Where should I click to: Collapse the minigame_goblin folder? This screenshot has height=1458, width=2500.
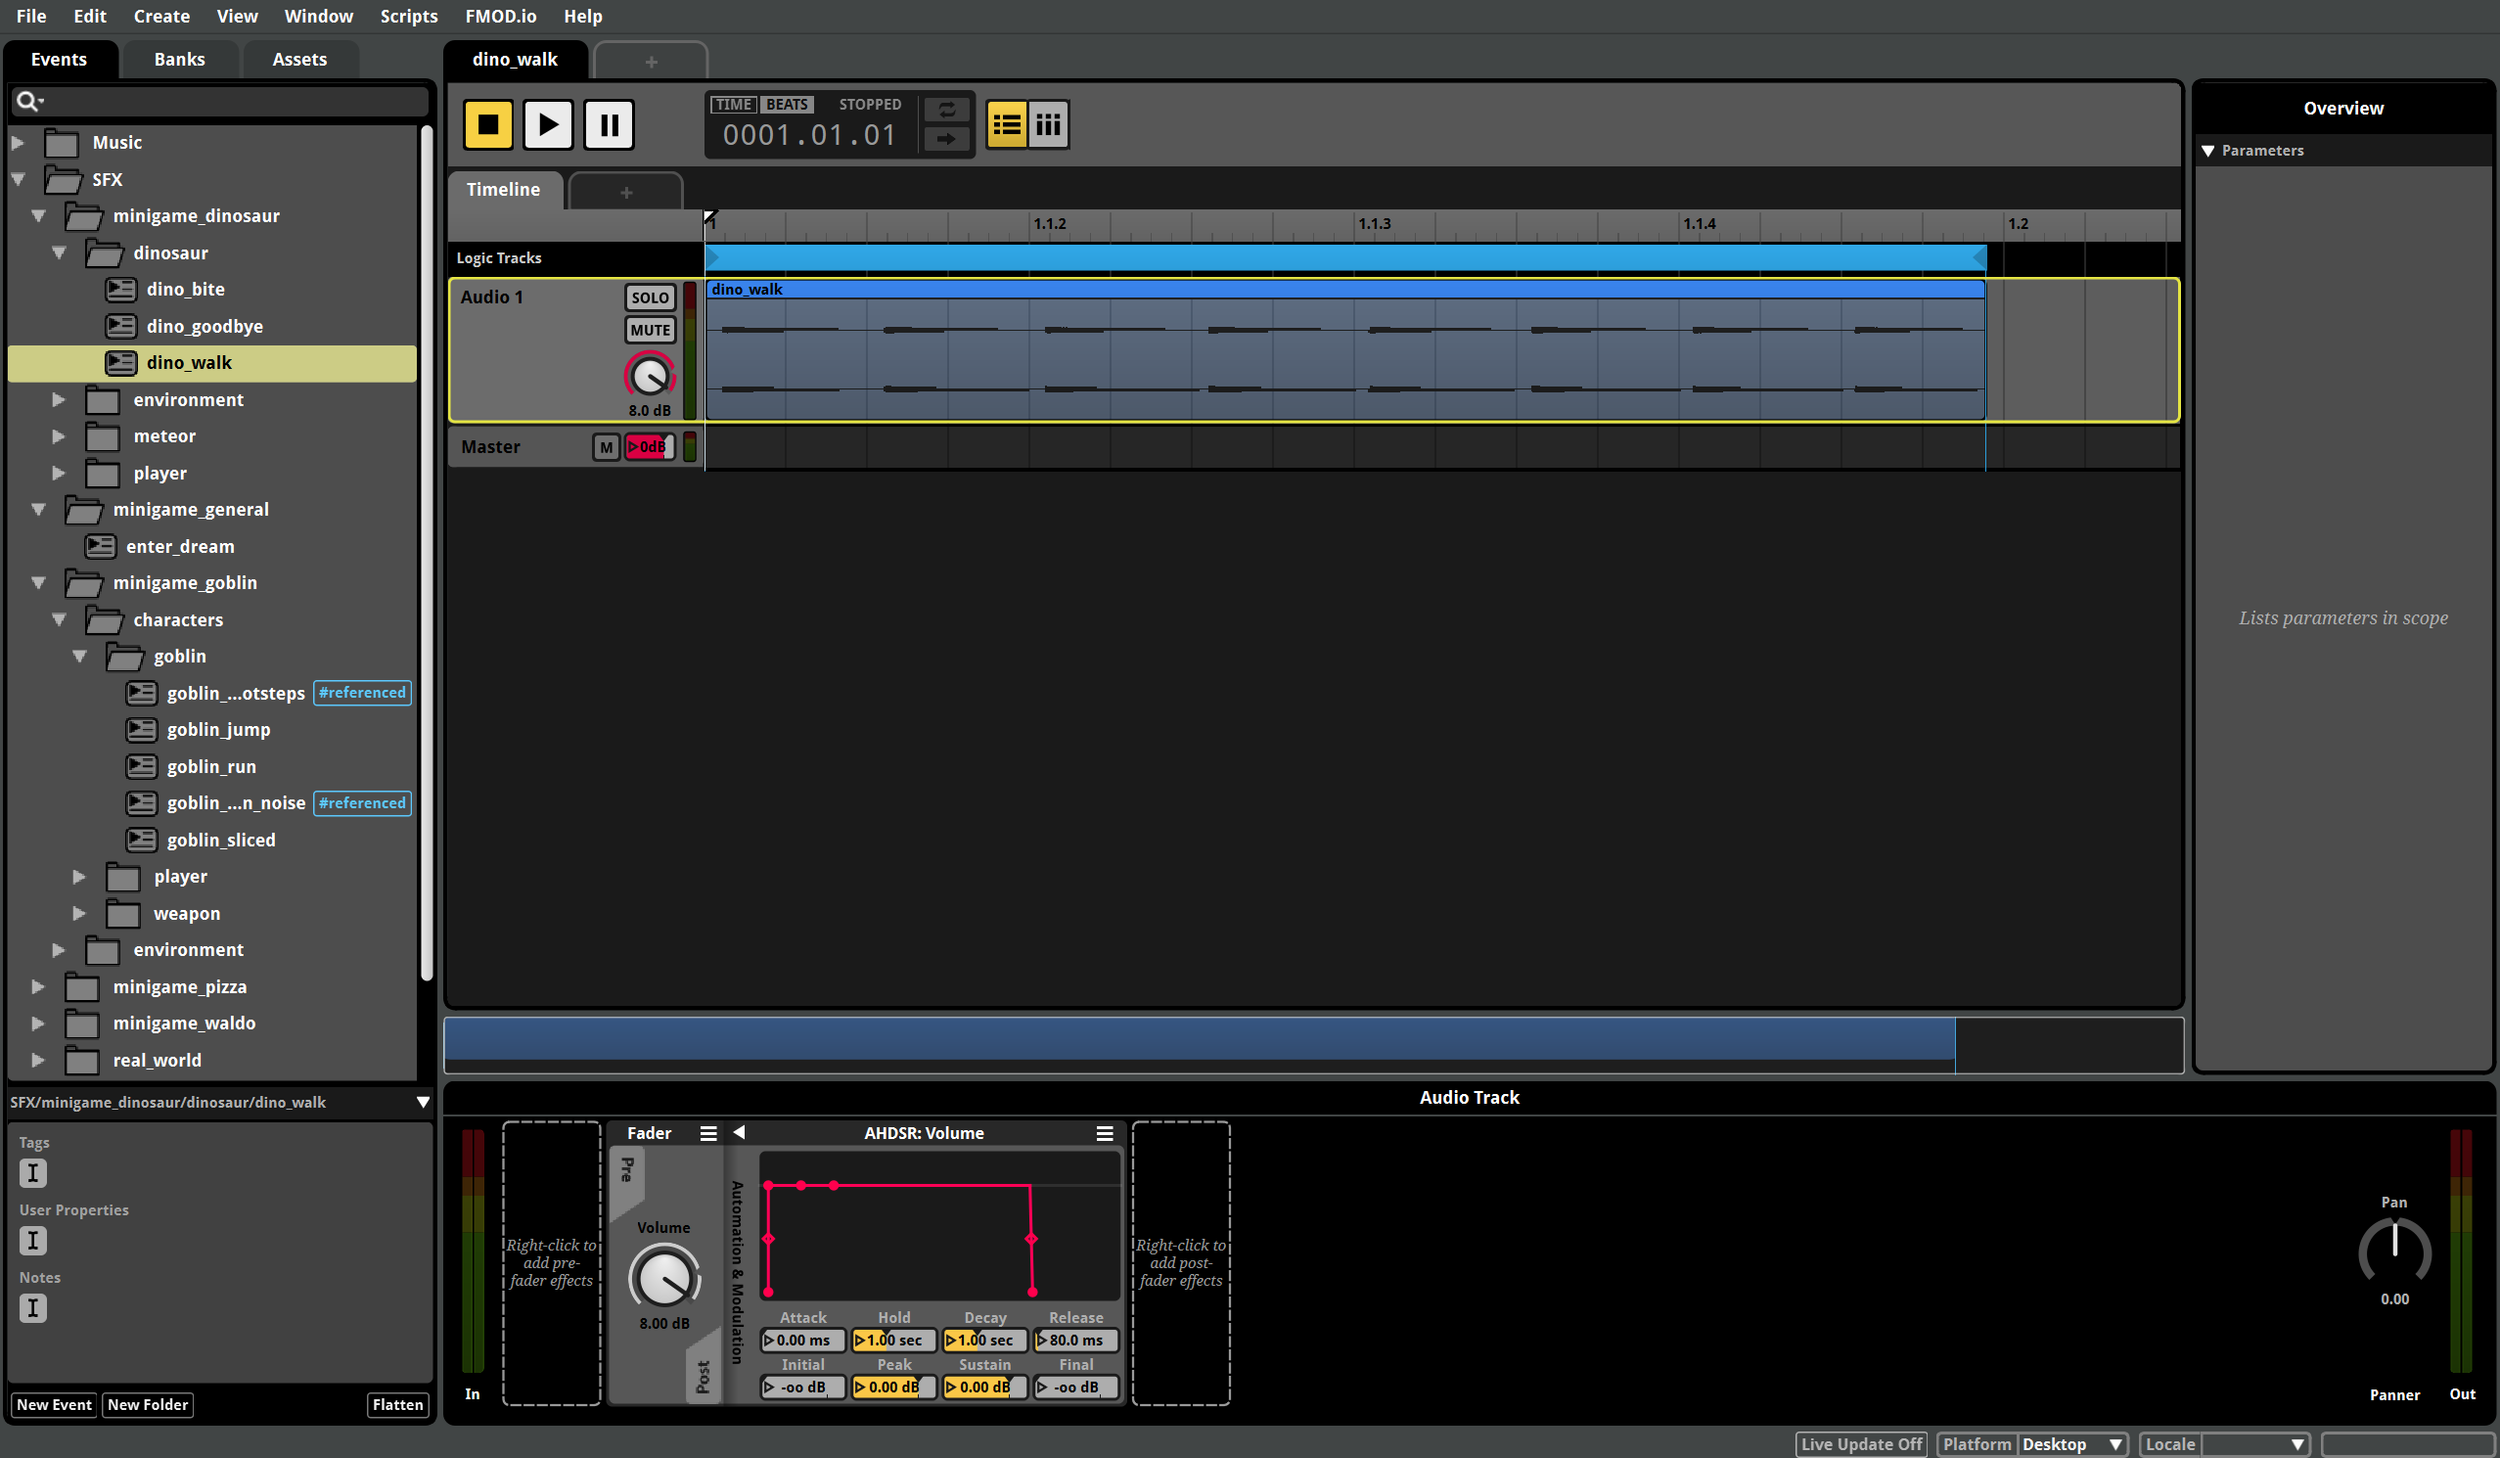pos(38,583)
